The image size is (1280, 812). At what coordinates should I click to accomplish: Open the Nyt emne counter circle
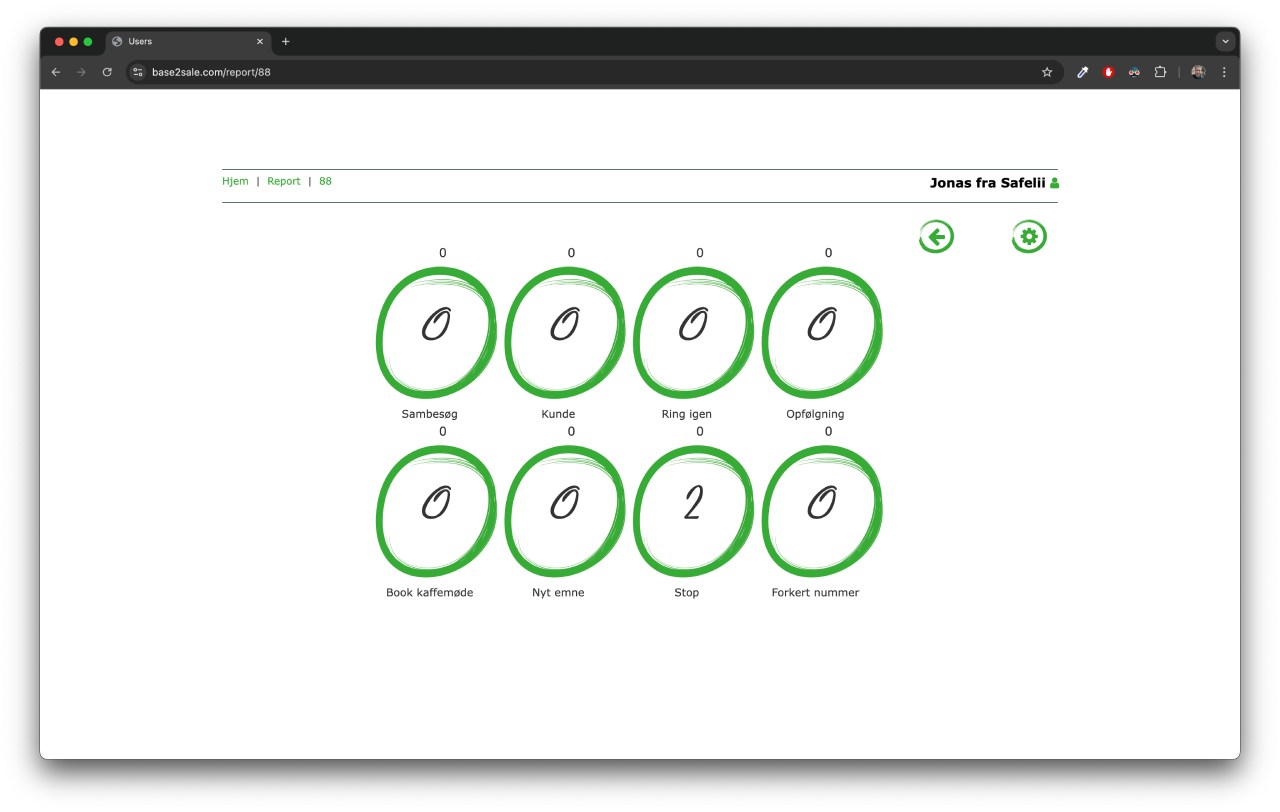pos(564,511)
